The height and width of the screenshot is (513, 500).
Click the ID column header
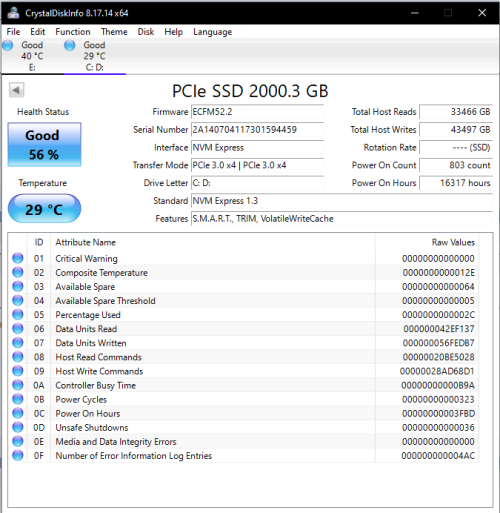tap(39, 242)
